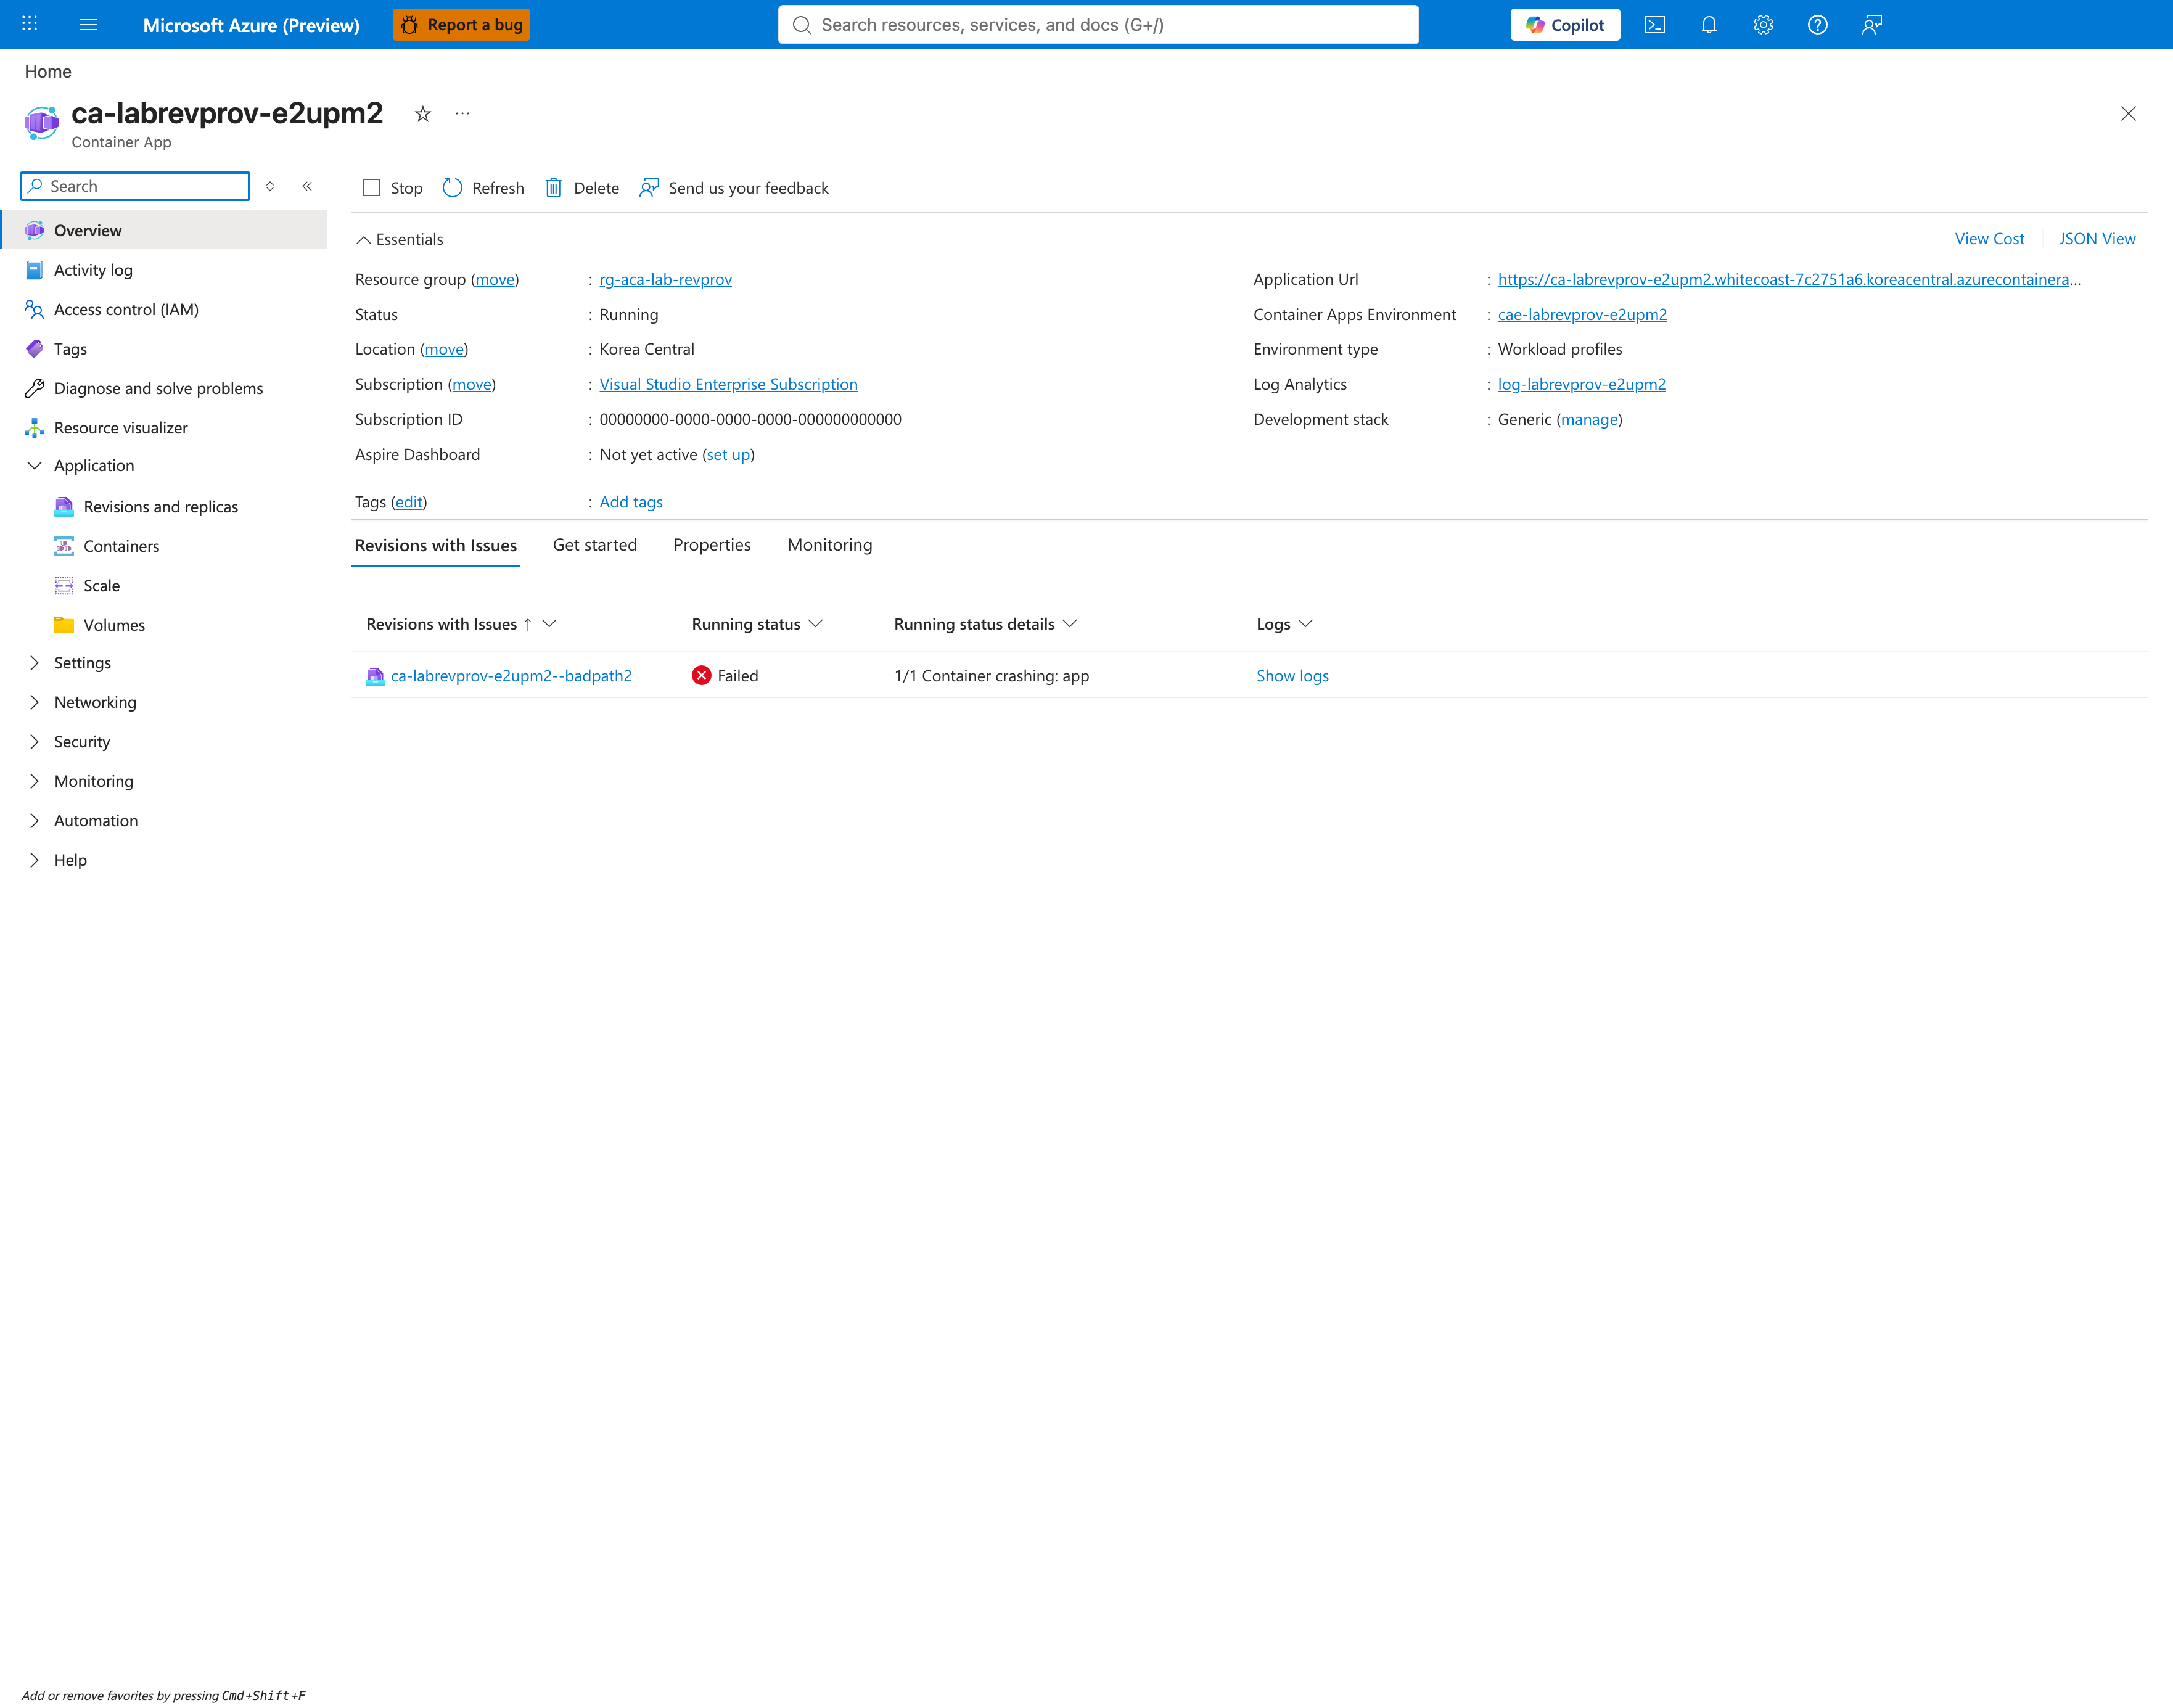Click Send us your feedback
The width and height of the screenshot is (2173, 1708).
pos(734,187)
